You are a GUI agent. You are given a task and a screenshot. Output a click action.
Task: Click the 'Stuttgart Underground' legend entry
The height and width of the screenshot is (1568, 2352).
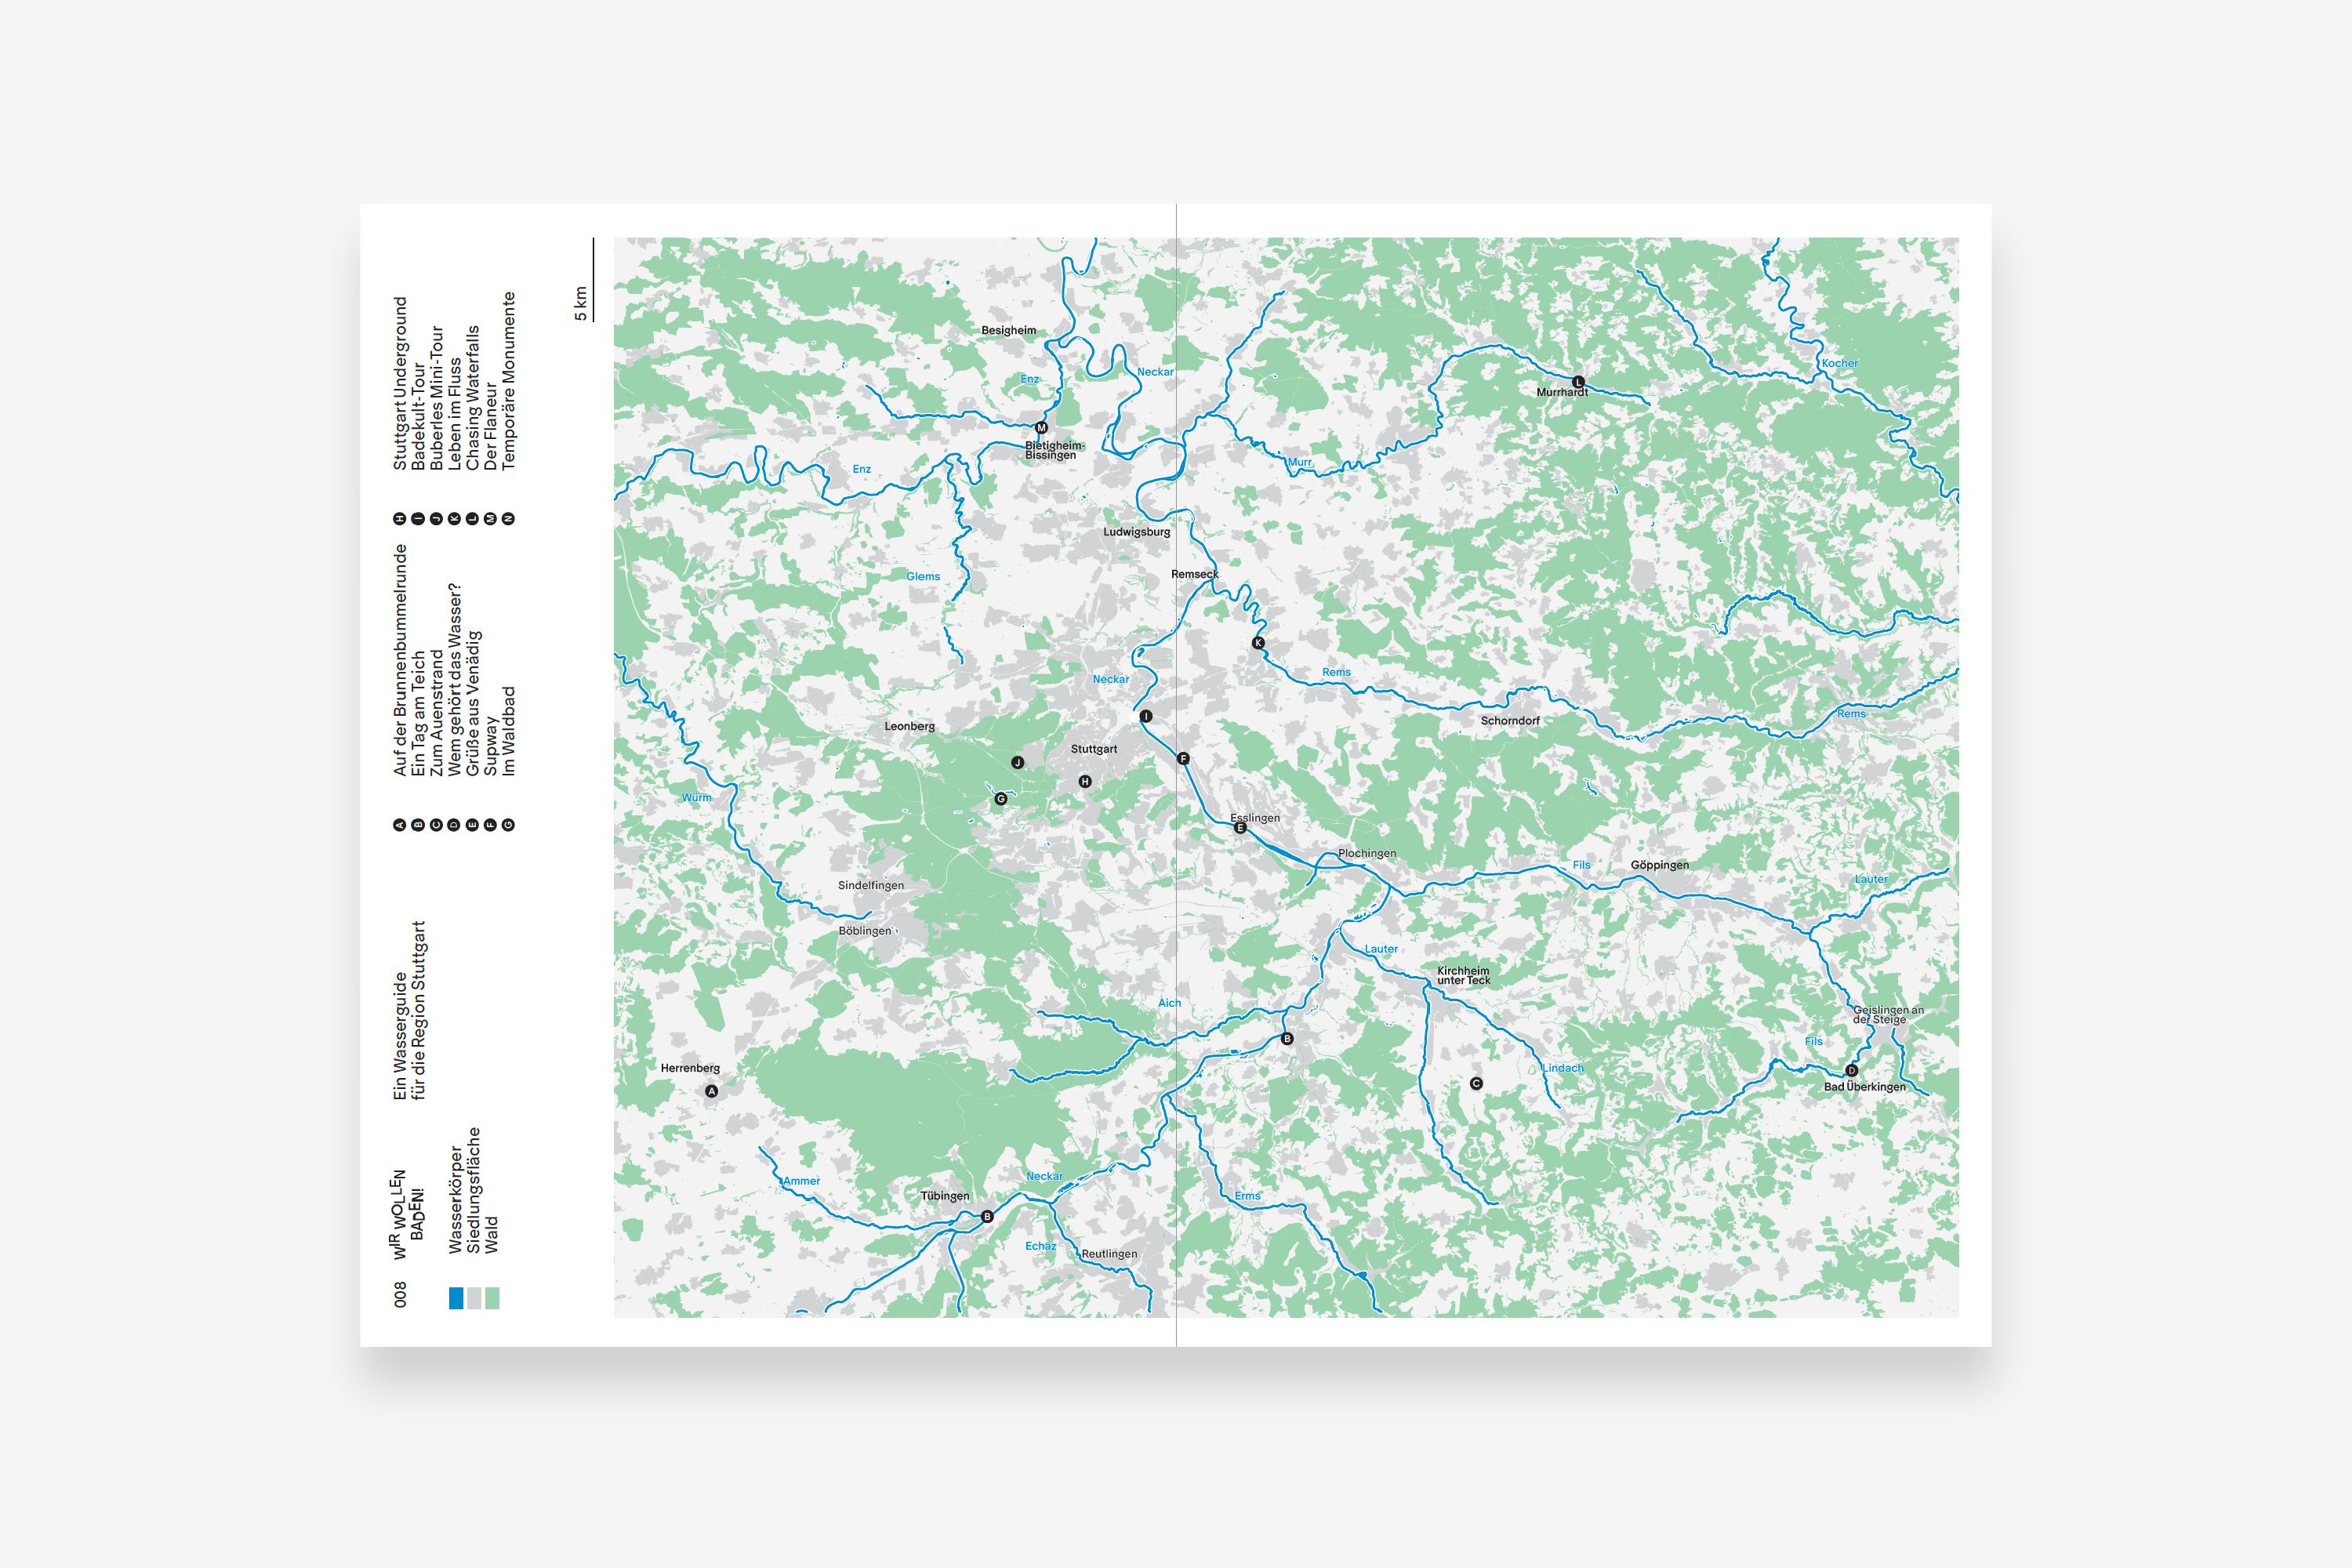(x=400, y=384)
